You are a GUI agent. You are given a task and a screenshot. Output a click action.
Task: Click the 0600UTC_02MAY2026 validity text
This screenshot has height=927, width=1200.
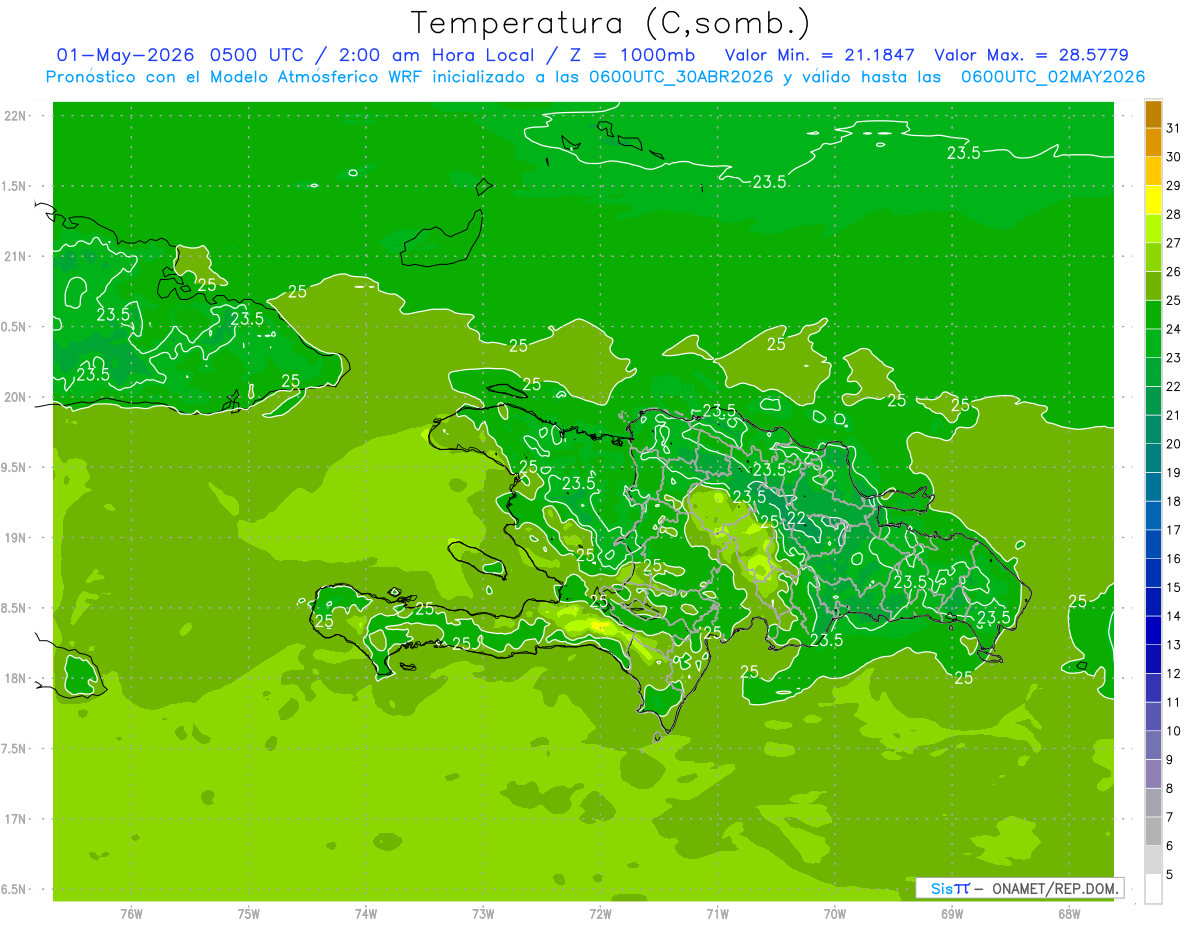pos(1053,77)
